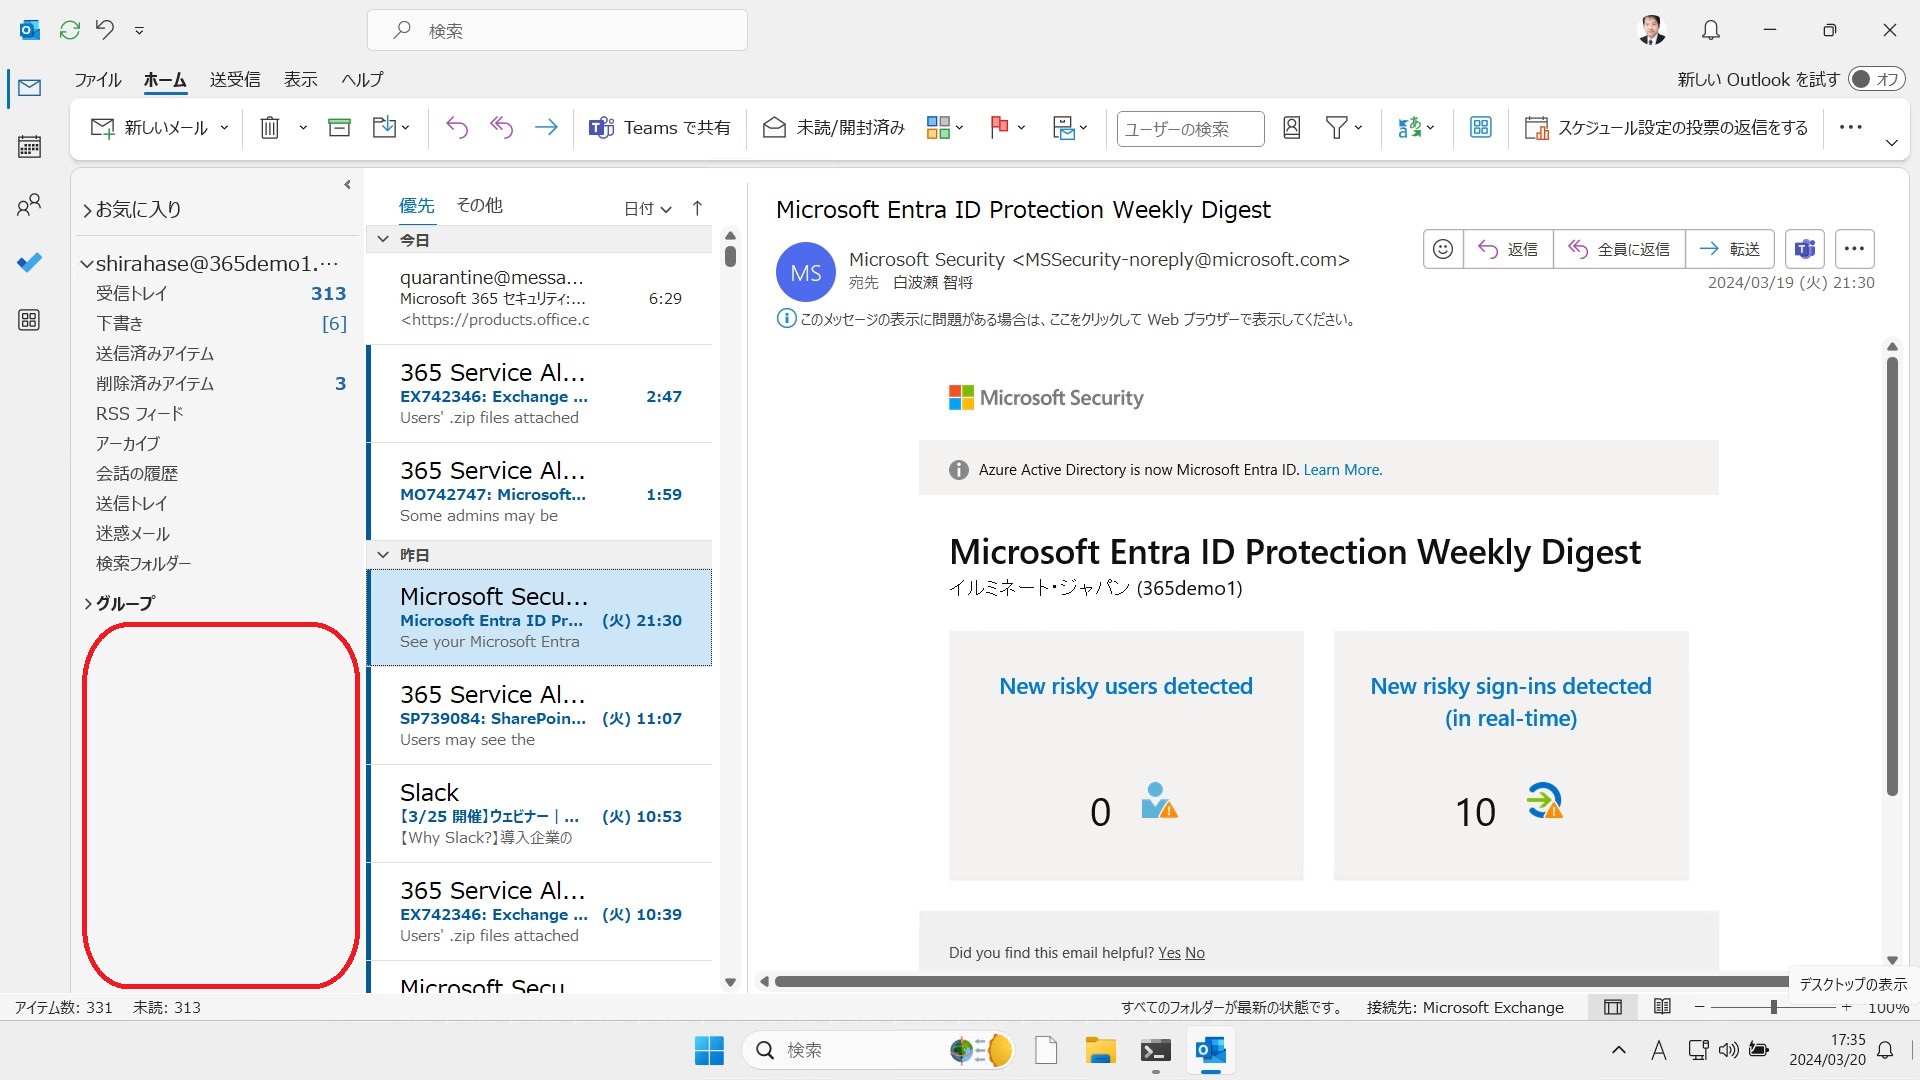
Task: Mark message as unread/read
Action: [x=833, y=128]
